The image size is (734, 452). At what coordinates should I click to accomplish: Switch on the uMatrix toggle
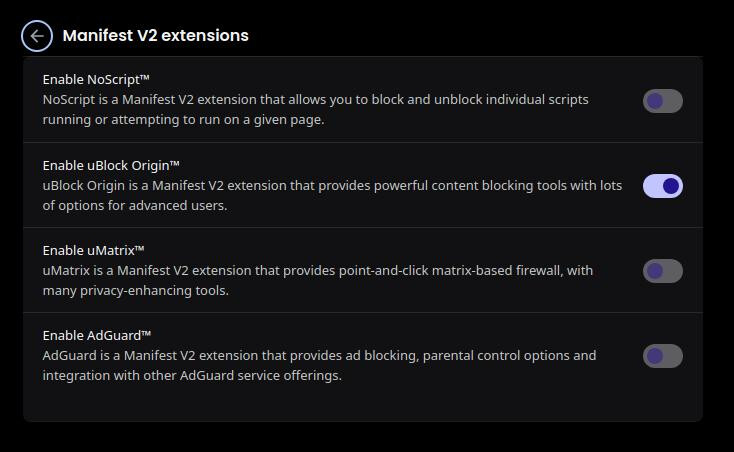pos(662,271)
